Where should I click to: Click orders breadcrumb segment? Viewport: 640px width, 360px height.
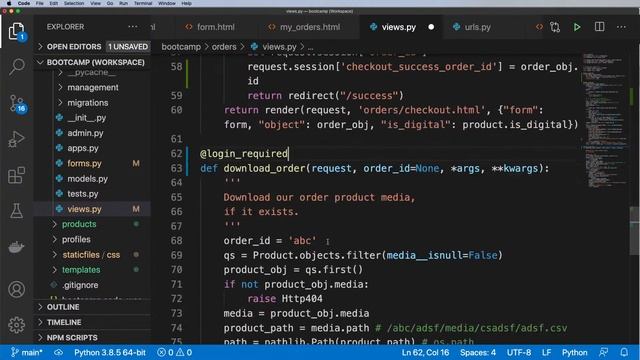pos(224,47)
